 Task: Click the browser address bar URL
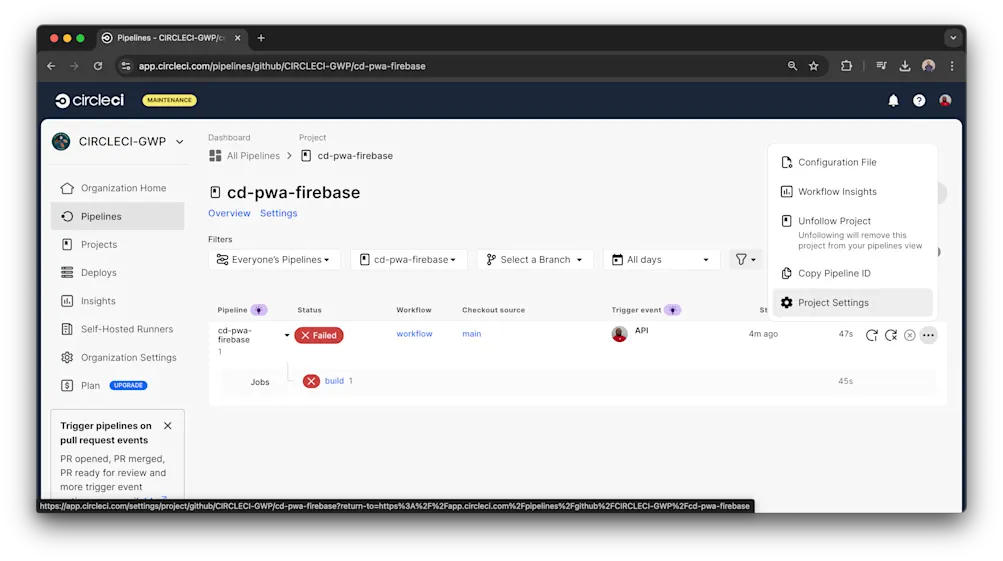(x=282, y=66)
